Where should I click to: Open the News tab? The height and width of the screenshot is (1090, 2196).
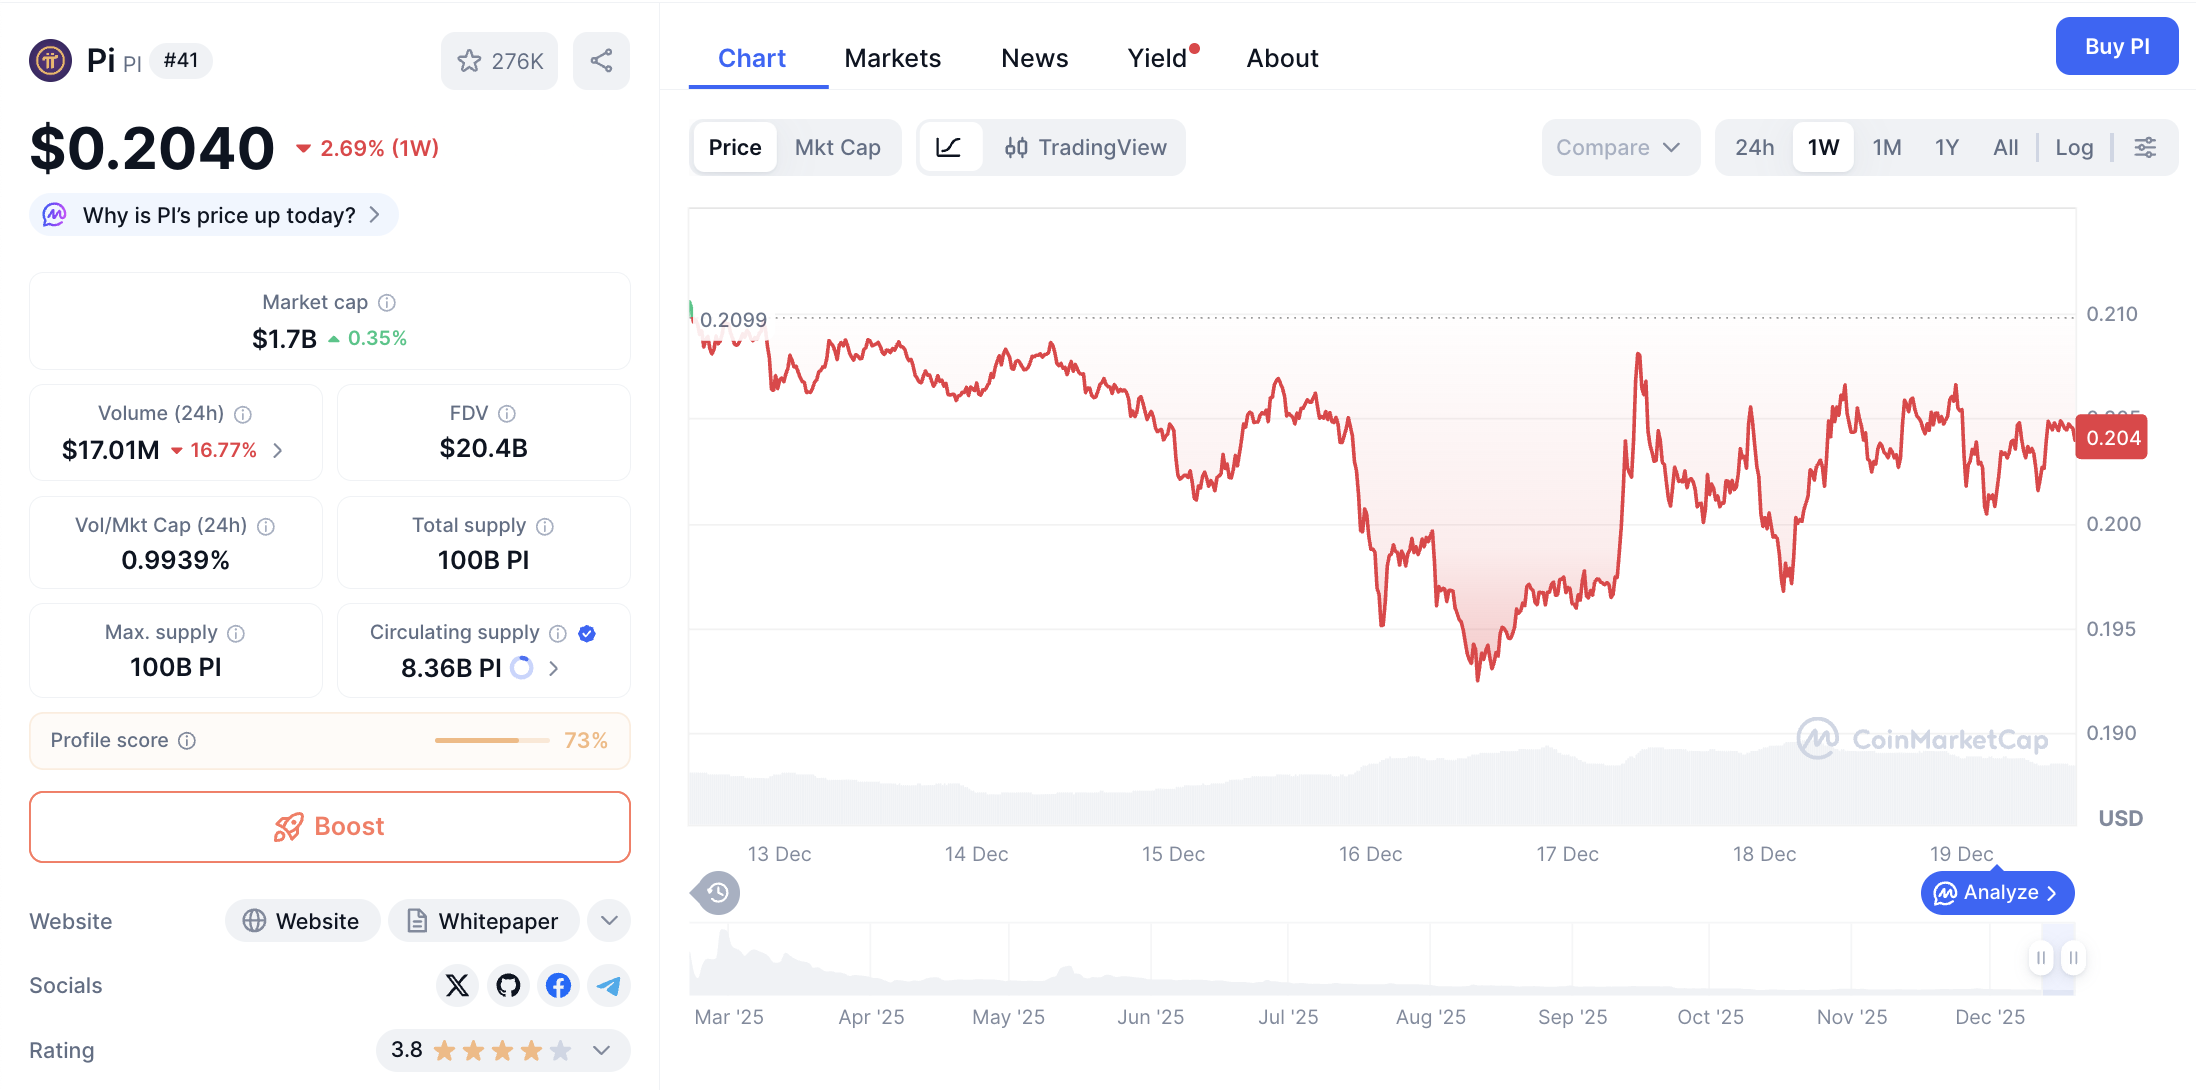pyautogui.click(x=1034, y=58)
